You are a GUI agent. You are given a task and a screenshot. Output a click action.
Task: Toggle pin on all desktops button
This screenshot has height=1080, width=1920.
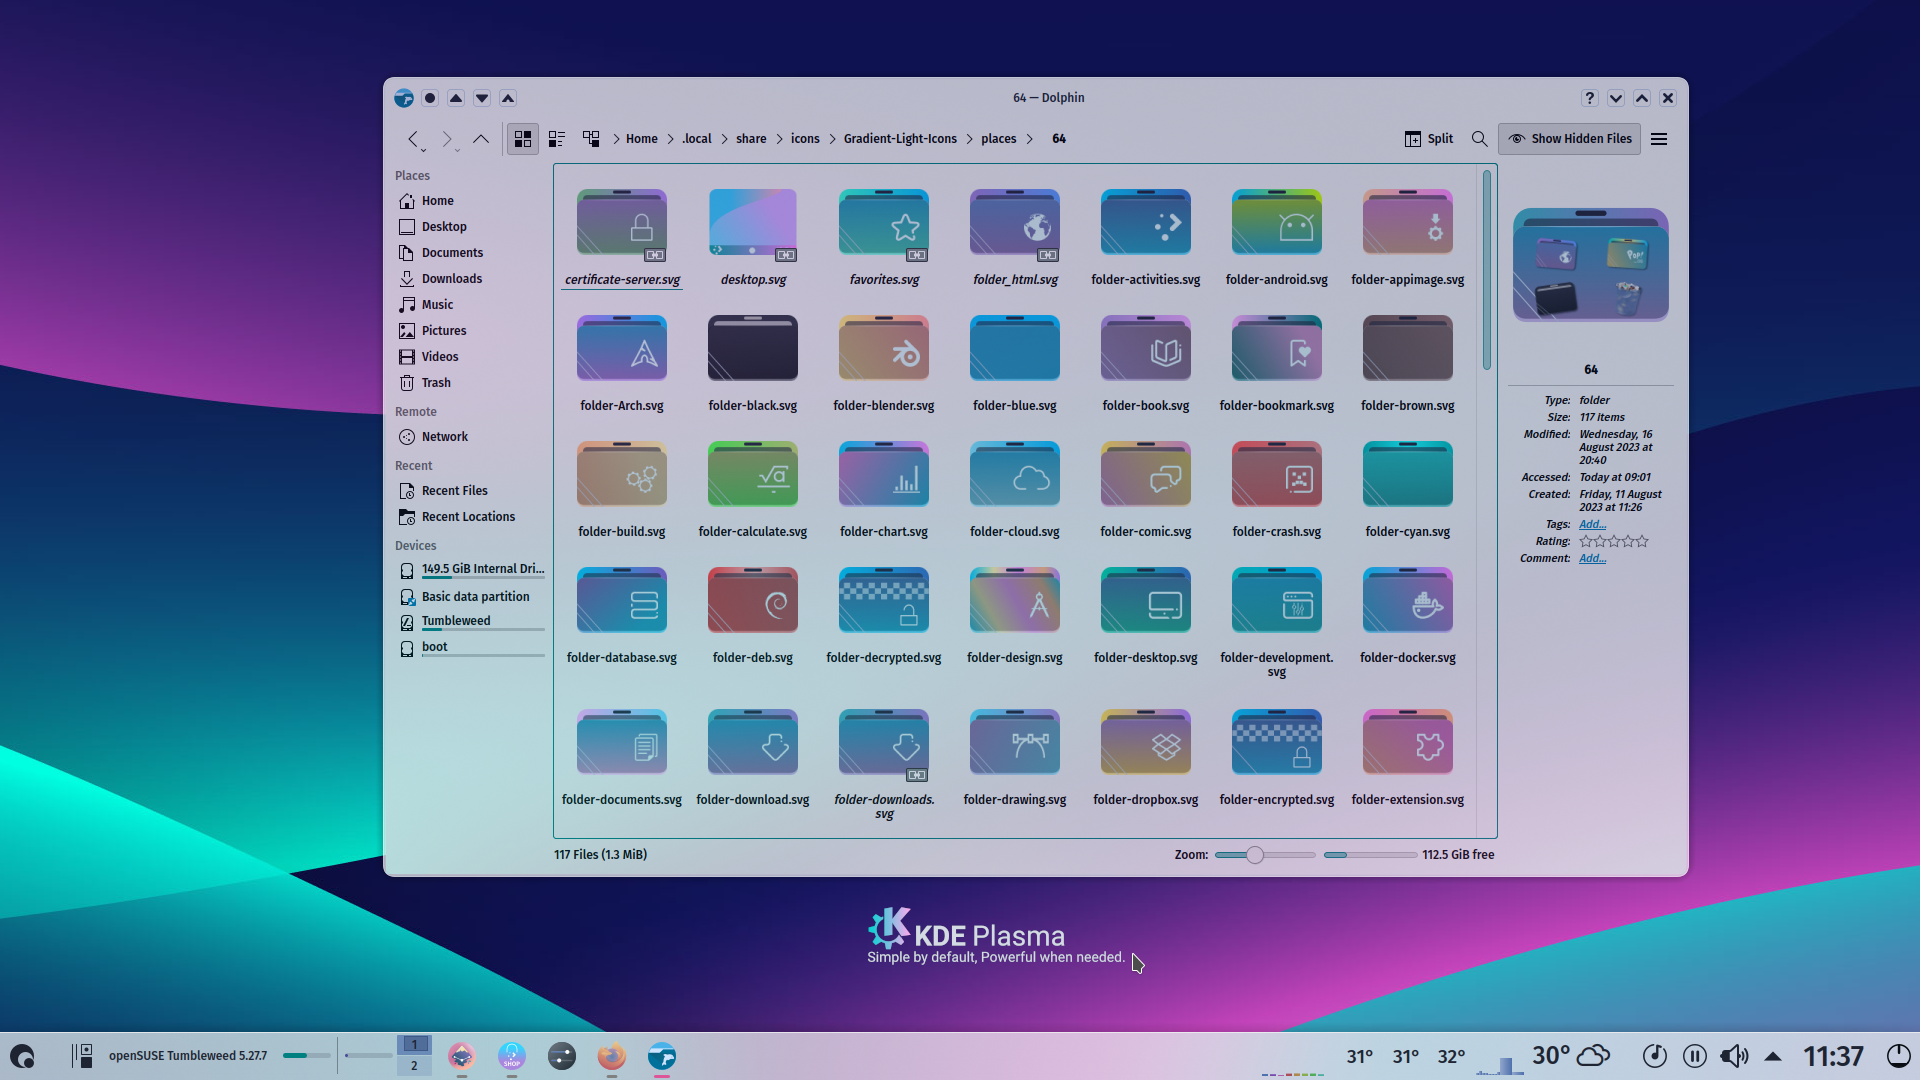click(x=430, y=98)
